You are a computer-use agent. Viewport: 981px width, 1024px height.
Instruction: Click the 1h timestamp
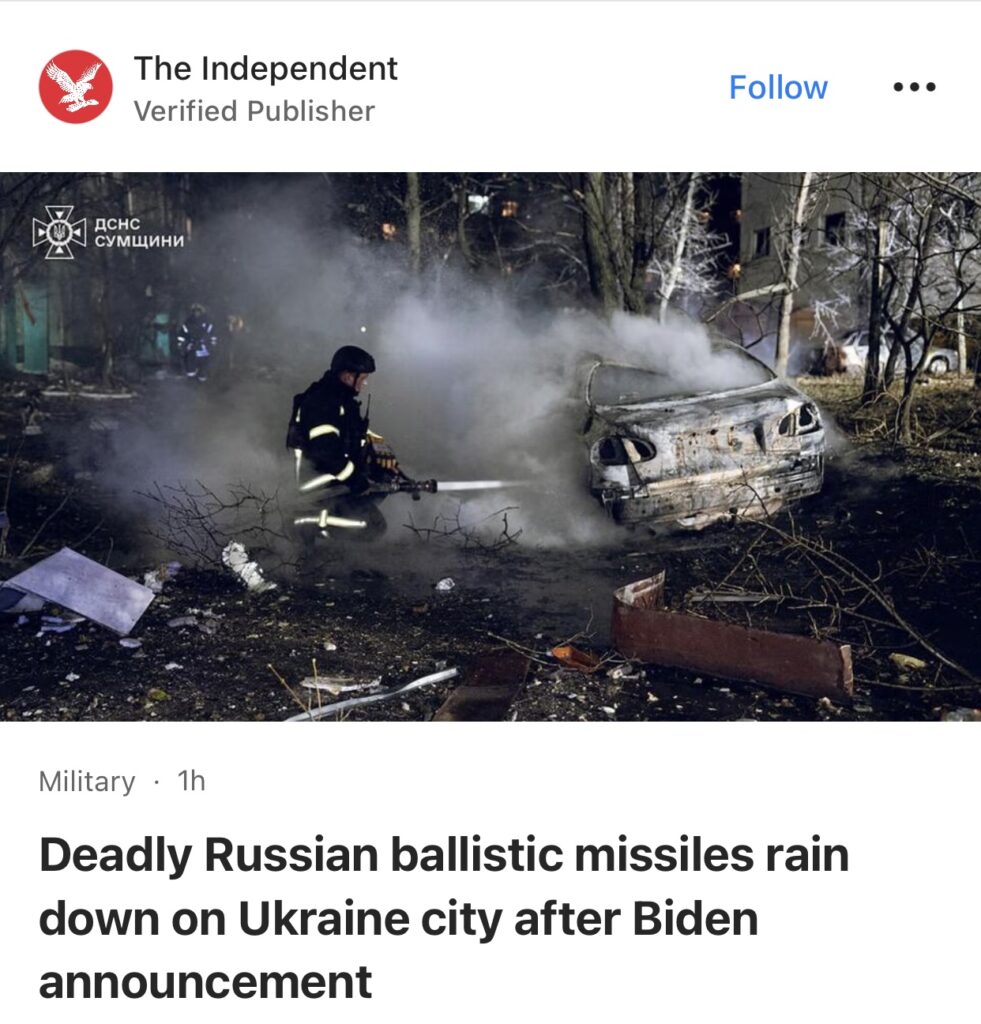pyautogui.click(x=191, y=780)
